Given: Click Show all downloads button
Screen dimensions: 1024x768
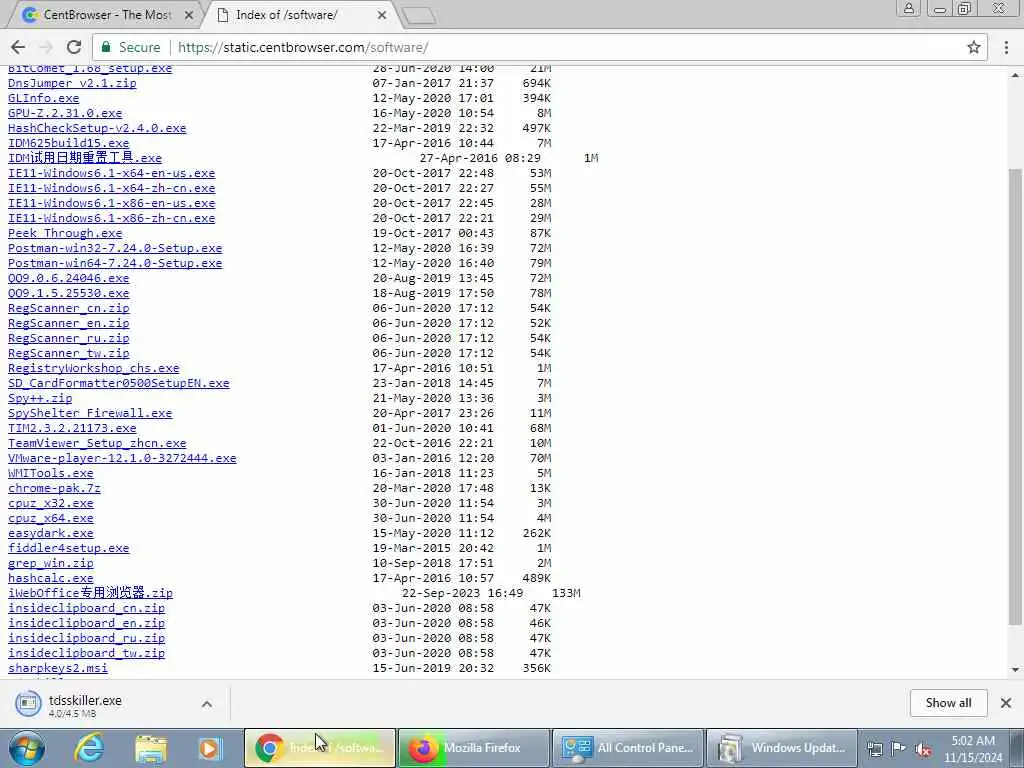Looking at the screenshot, I should point(948,703).
